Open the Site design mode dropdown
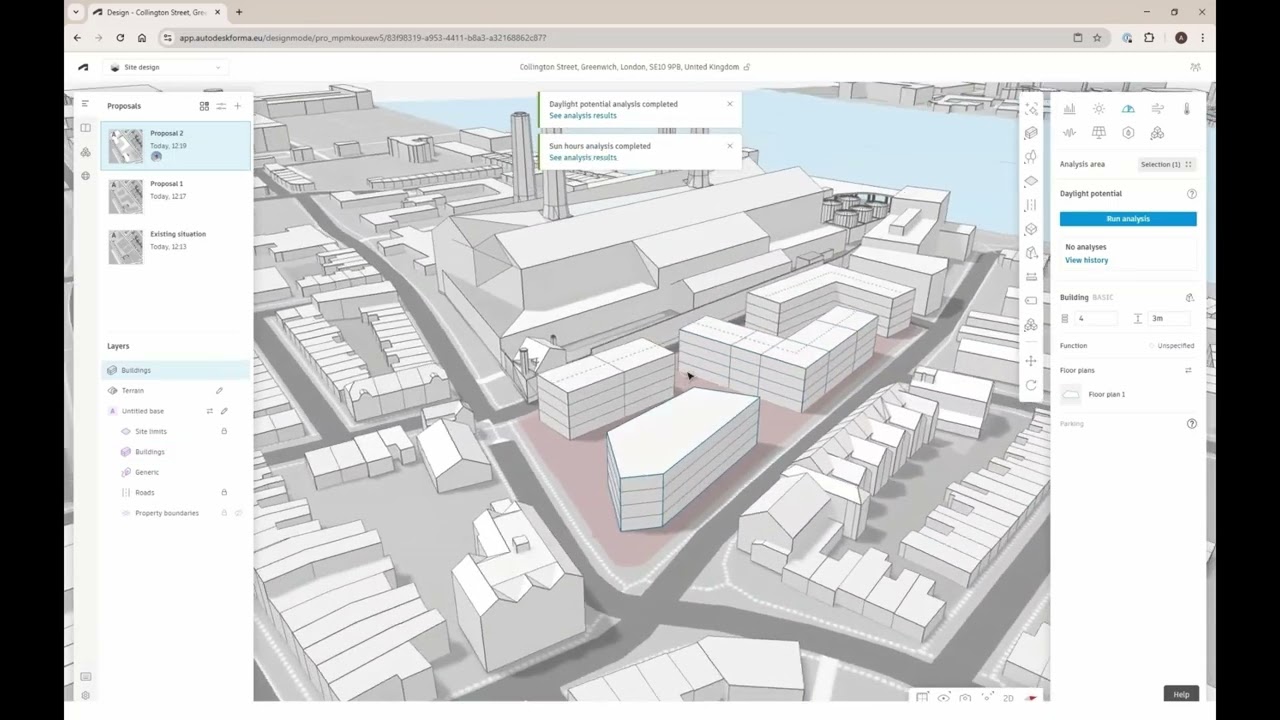The height and width of the screenshot is (720, 1280). [x=165, y=67]
